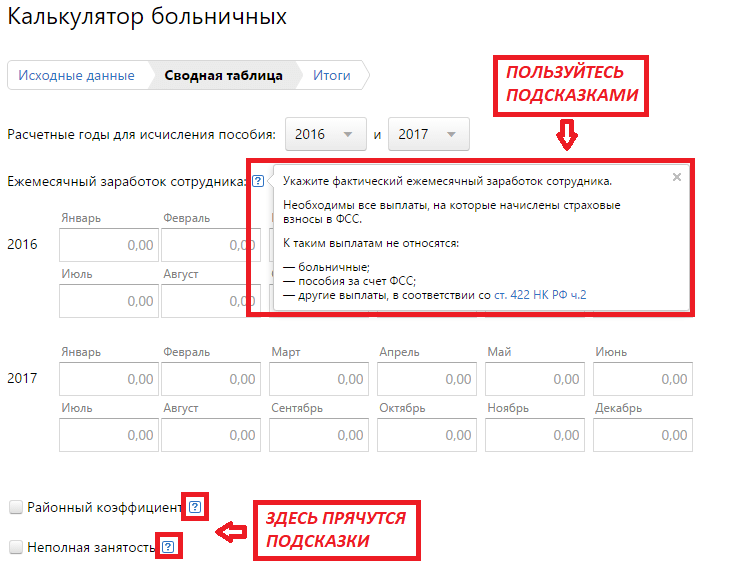Open help icon beside Районный коэффициент
Screen dimensions: 748x568
(x=195, y=507)
